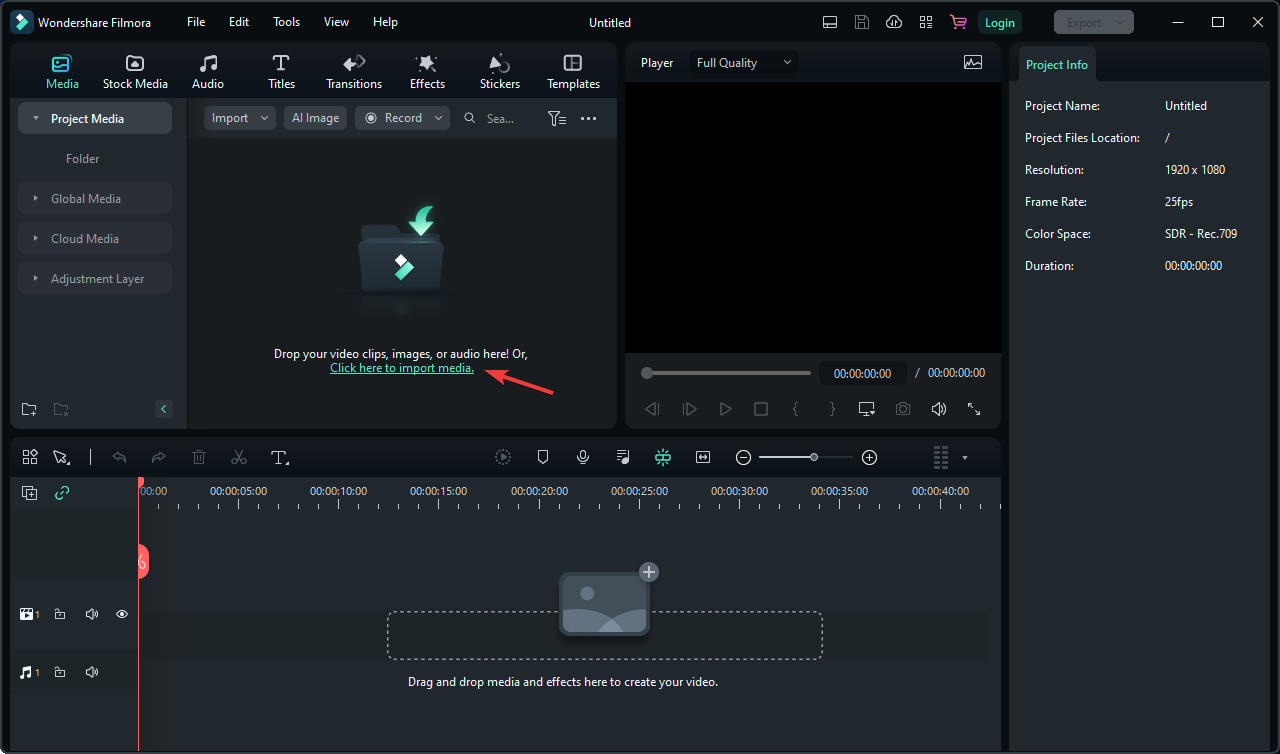Click the AI Image button
Screen dimensions: 1280x754
coord(315,118)
